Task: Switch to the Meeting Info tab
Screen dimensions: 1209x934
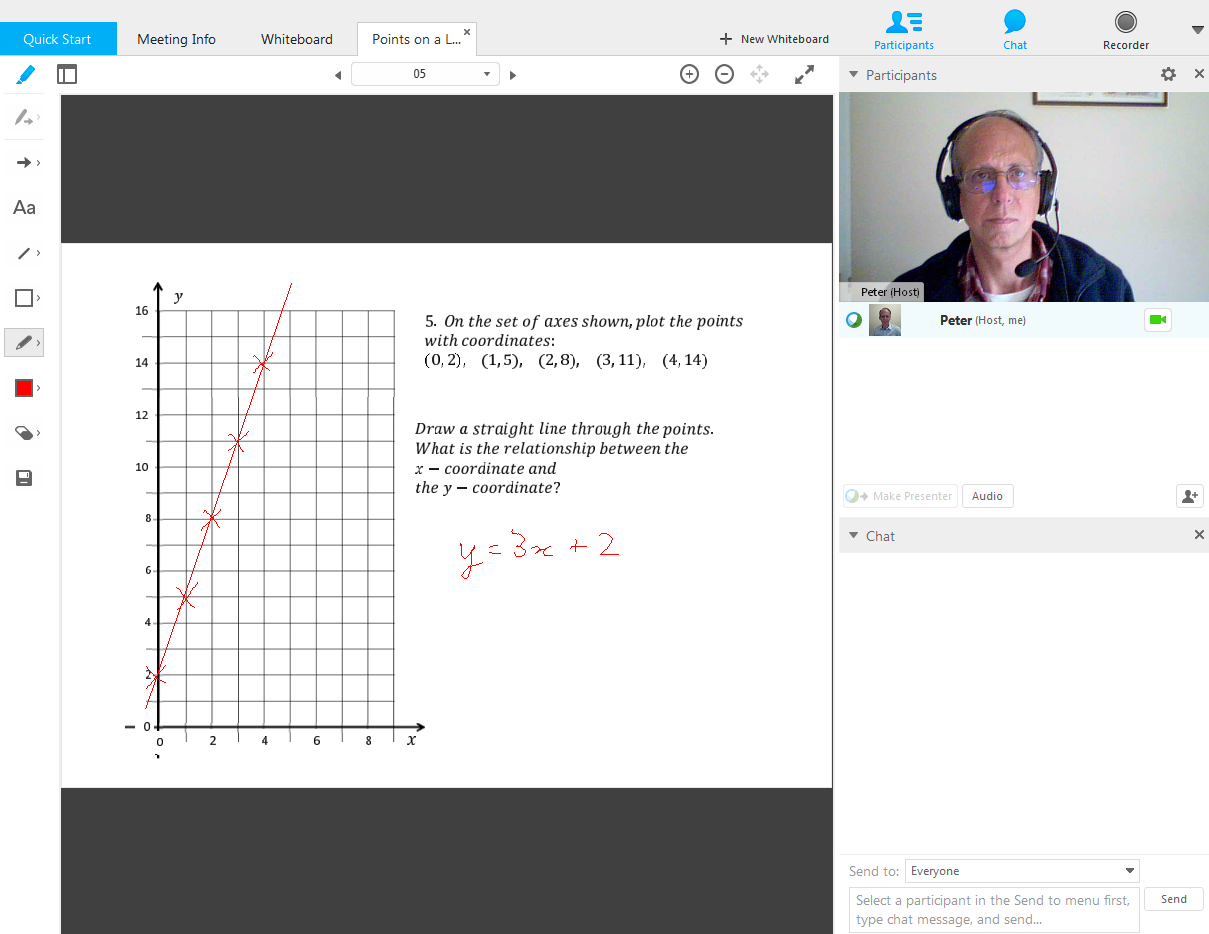Action: 176,39
